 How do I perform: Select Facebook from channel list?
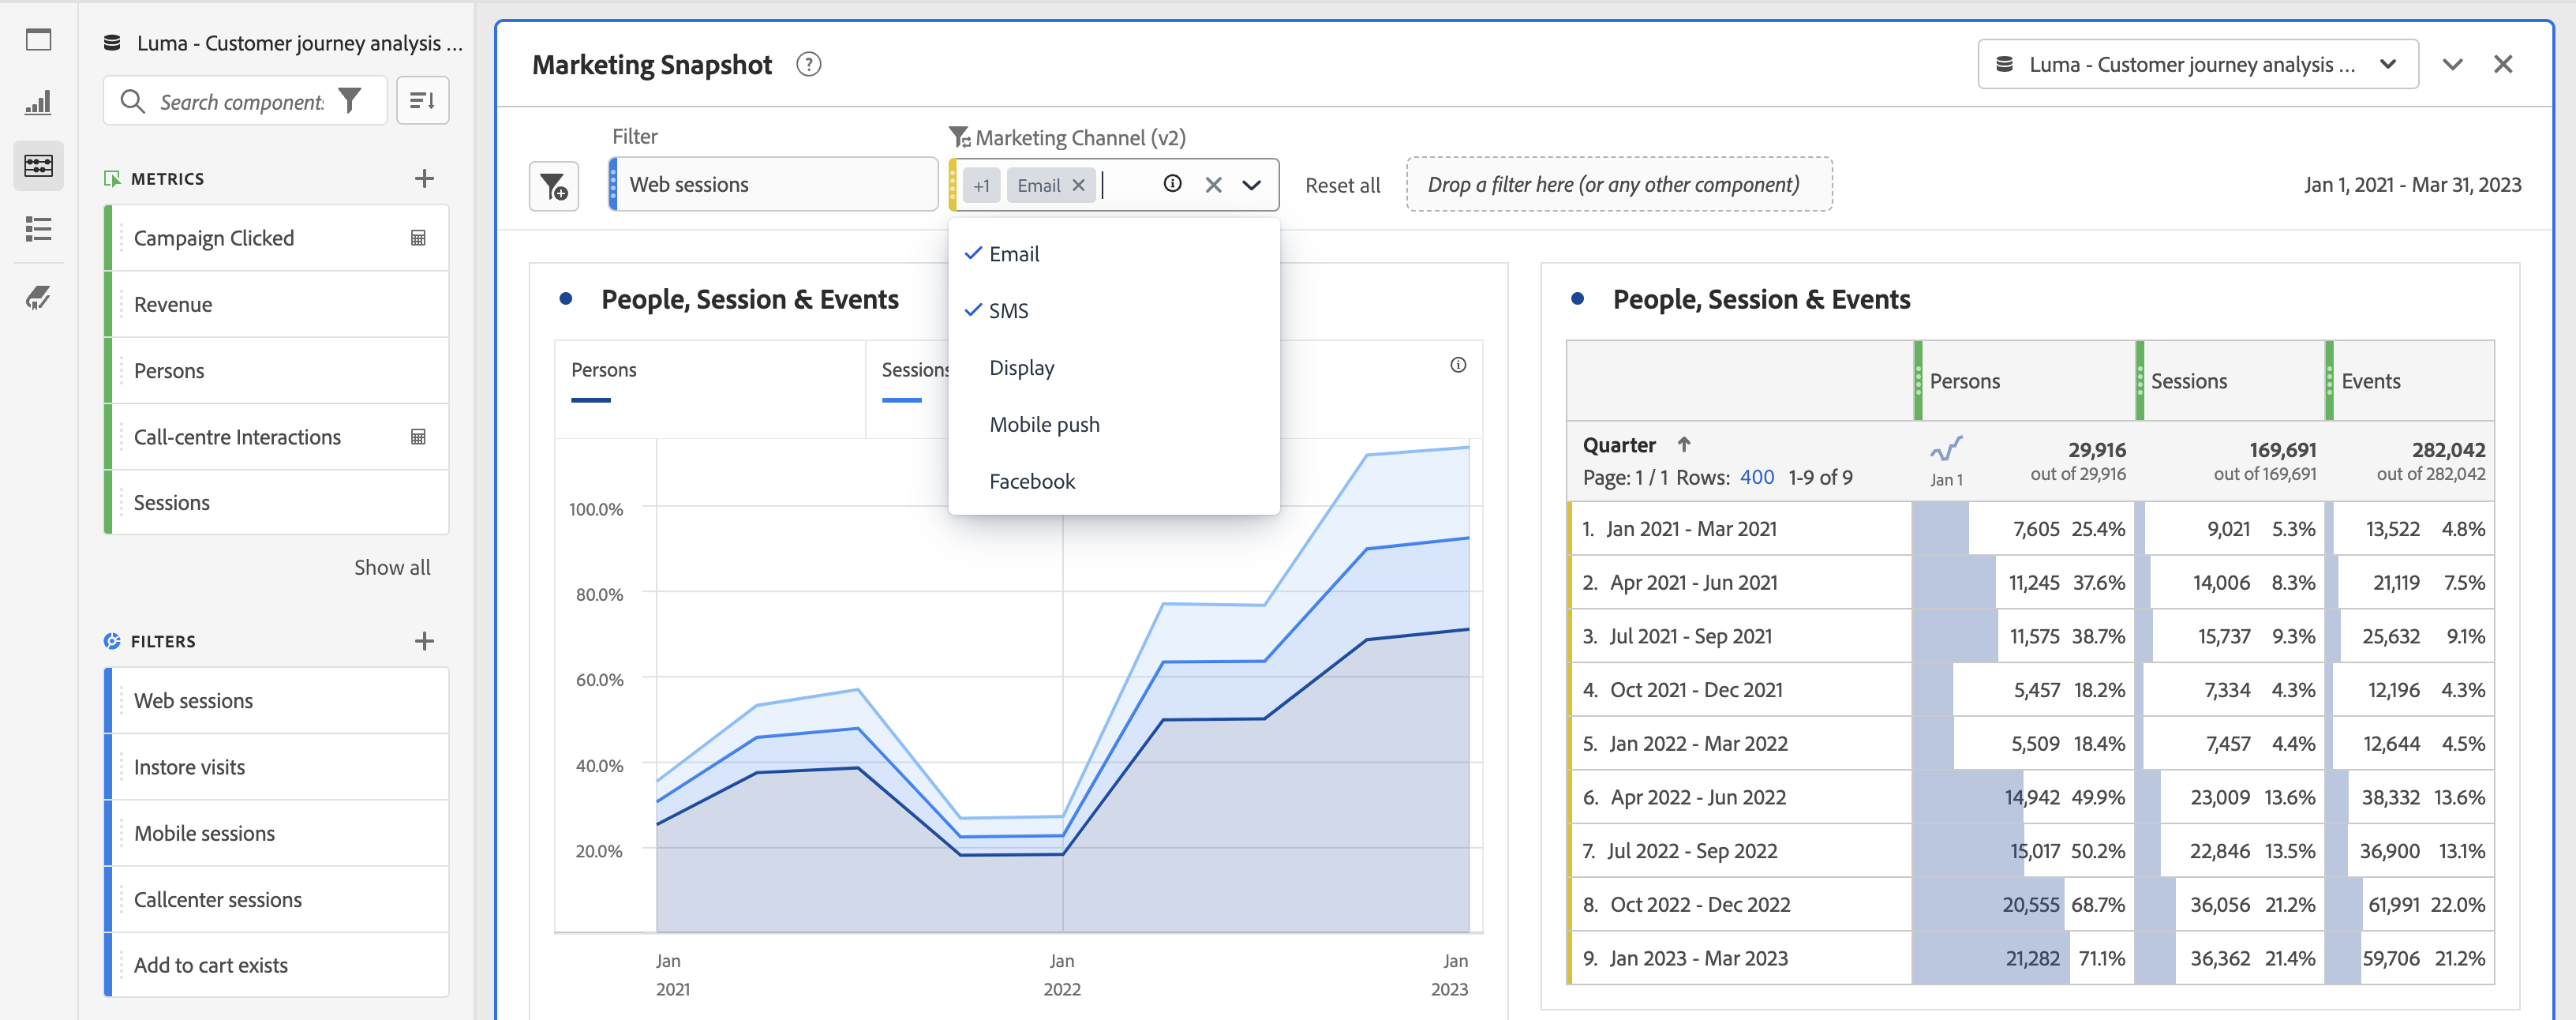point(1032,482)
